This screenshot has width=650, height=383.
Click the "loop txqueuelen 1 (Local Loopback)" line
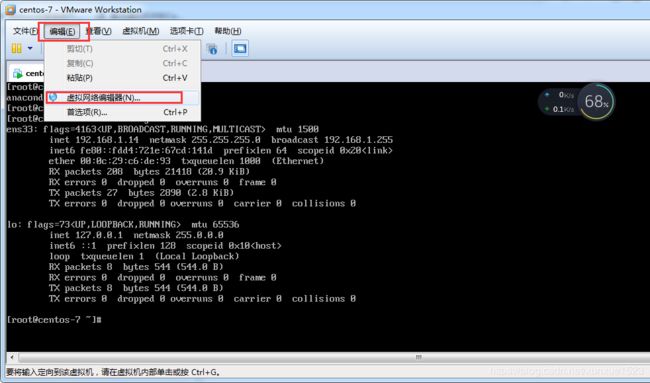(x=144, y=256)
